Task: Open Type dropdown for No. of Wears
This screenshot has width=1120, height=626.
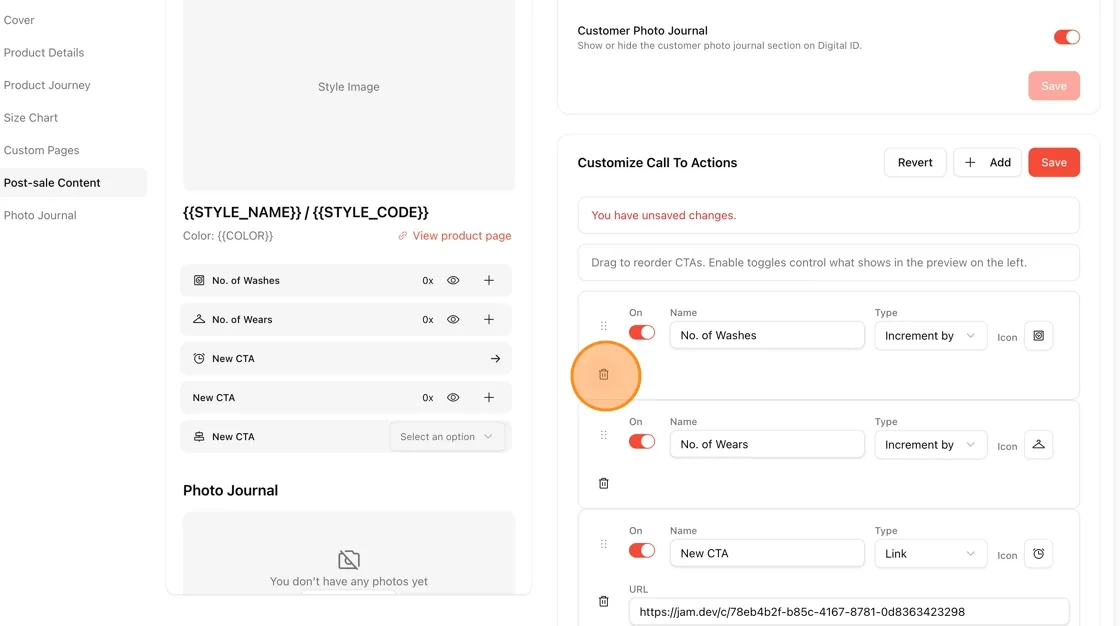Action: (x=930, y=444)
